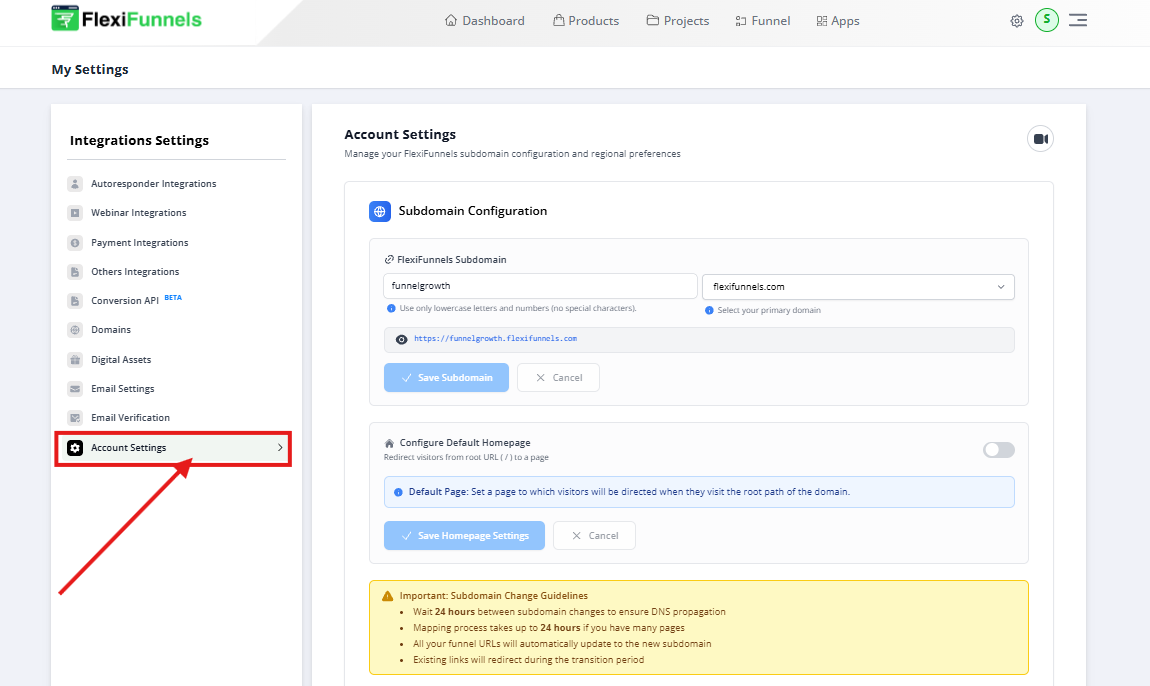The image size is (1150, 686).
Task: Click the Subdomain Configuration globe icon
Action: [x=380, y=211]
